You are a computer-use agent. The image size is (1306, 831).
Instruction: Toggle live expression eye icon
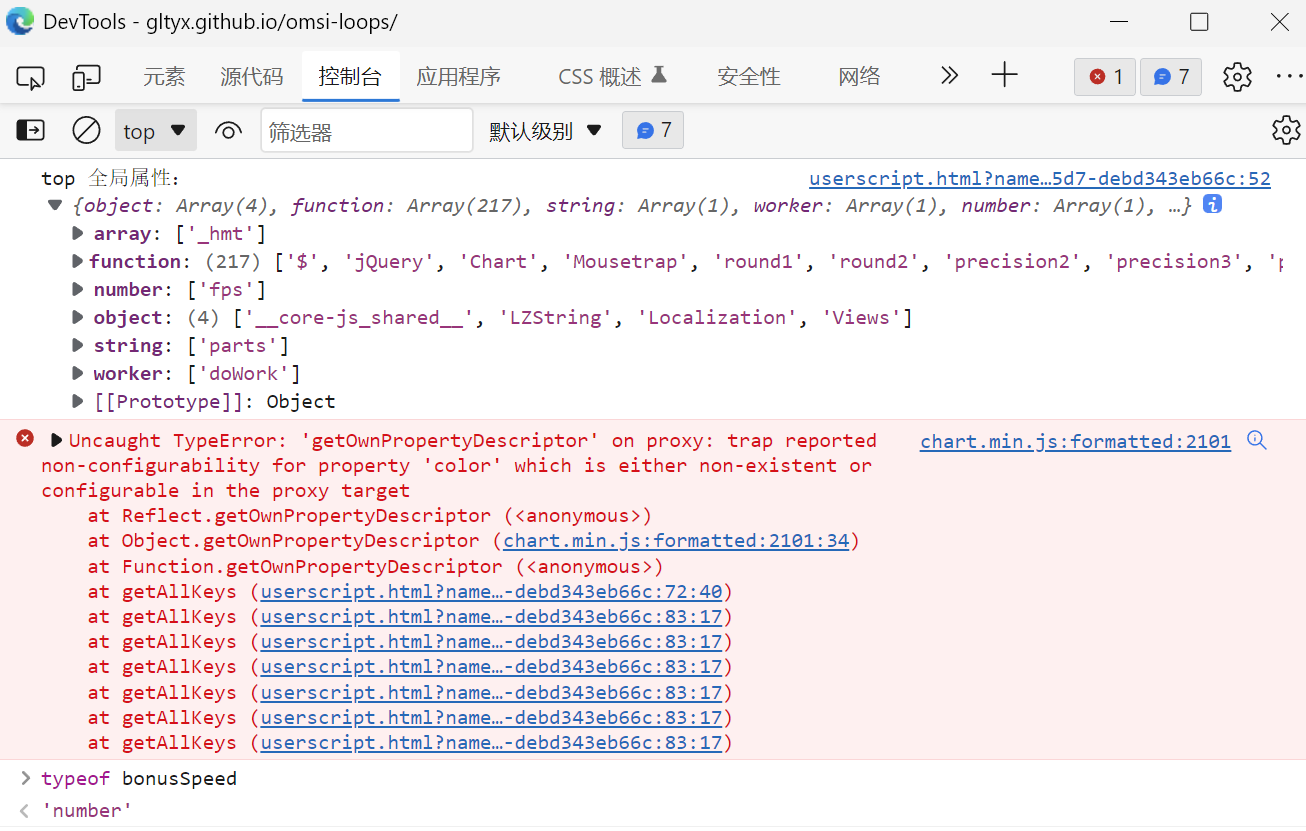pyautogui.click(x=229, y=131)
